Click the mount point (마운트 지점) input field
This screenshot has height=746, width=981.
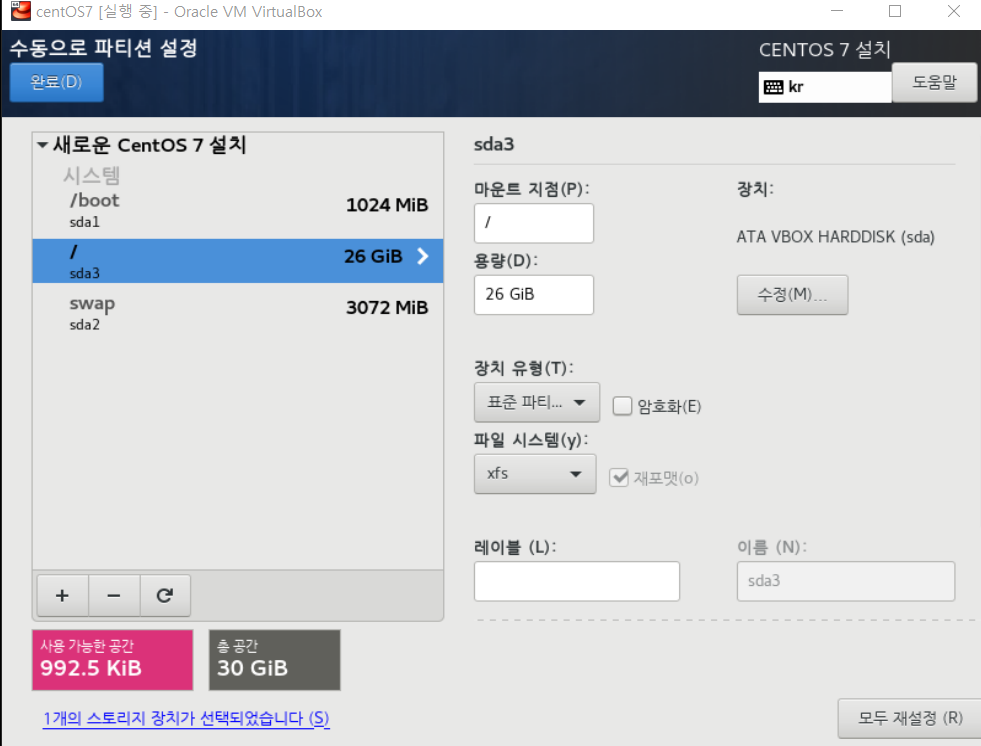coord(534,223)
